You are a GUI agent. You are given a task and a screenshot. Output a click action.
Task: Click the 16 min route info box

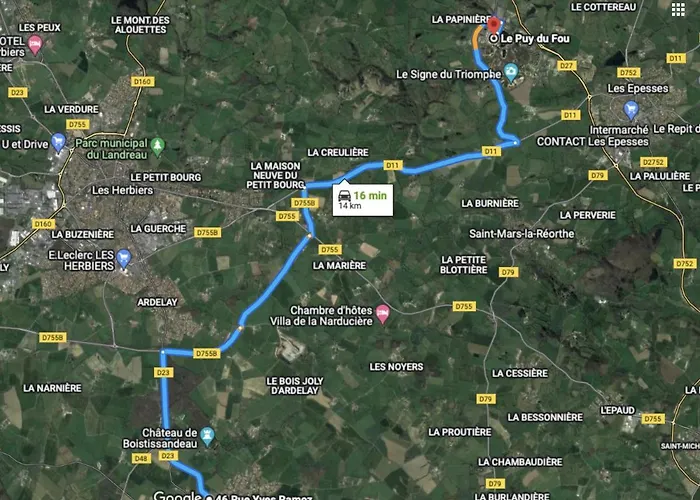point(363,200)
